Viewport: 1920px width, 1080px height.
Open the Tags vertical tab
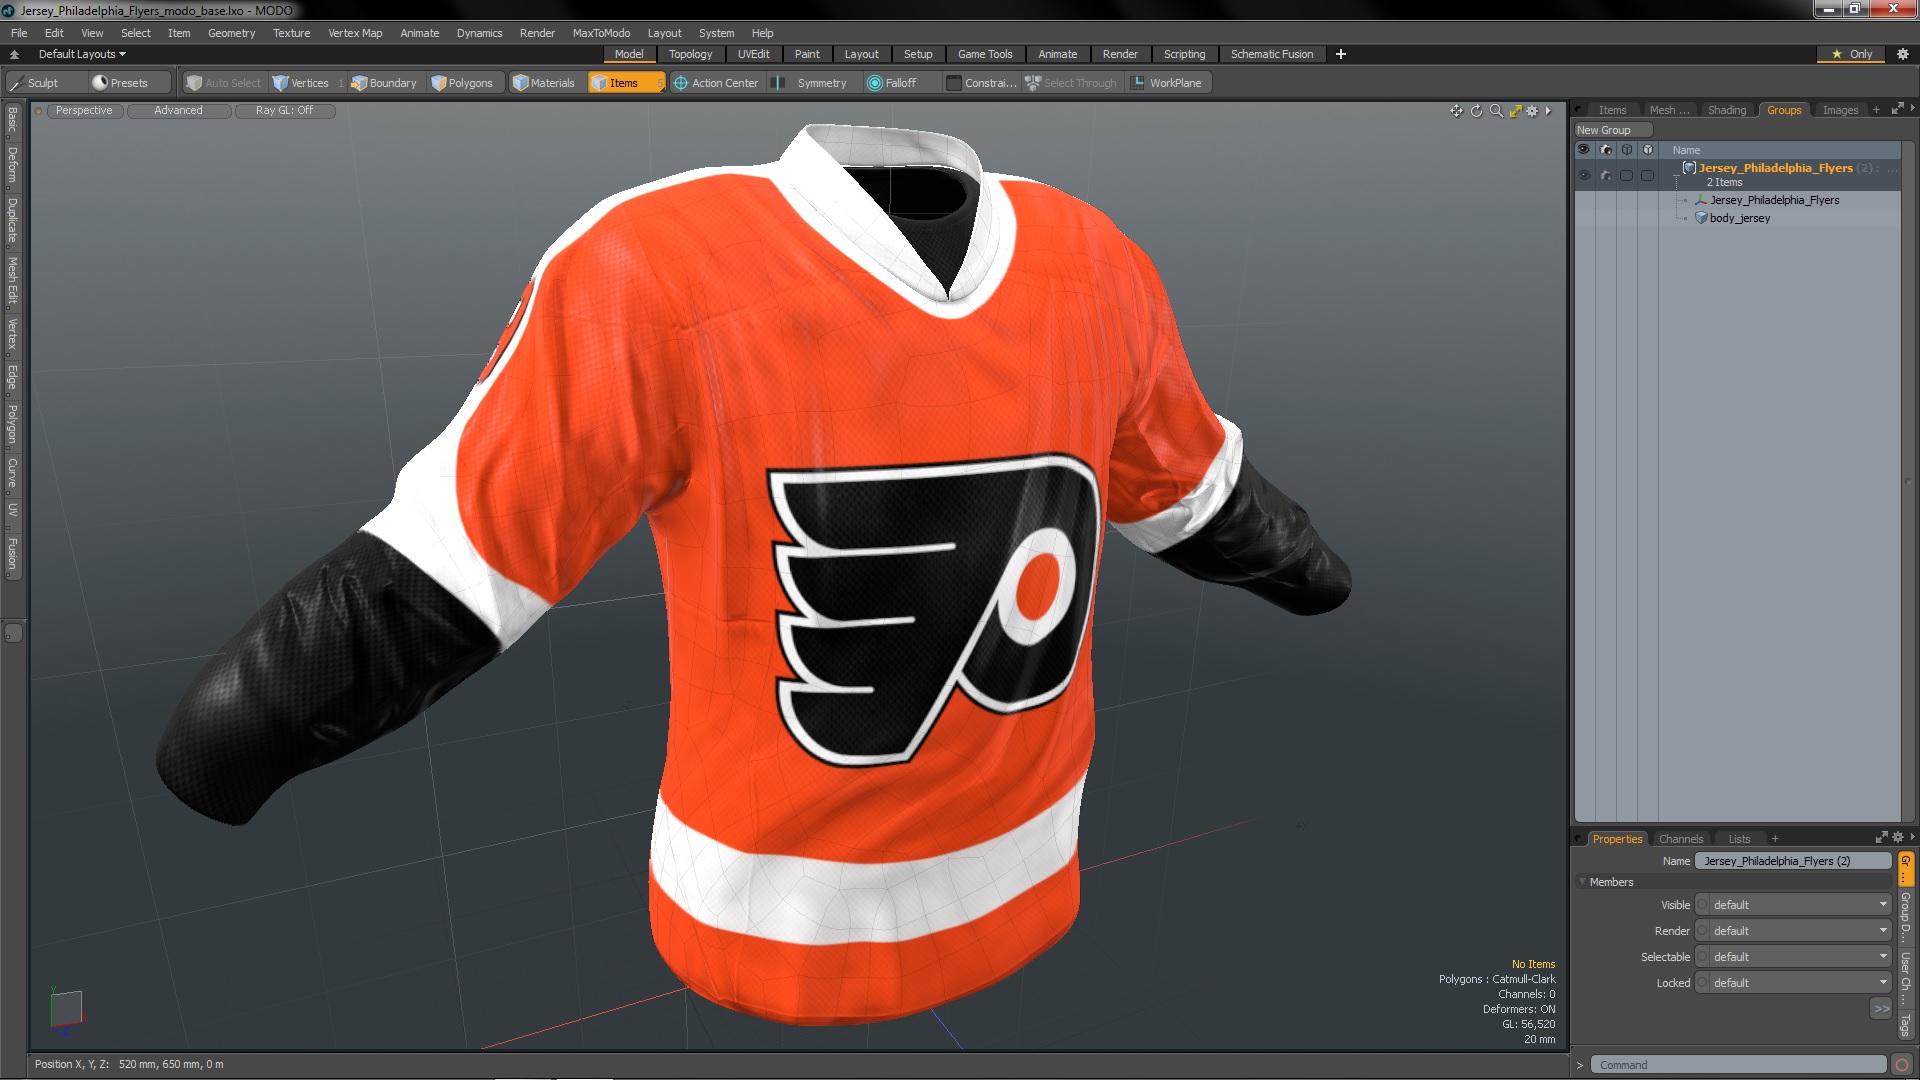click(x=1905, y=1024)
